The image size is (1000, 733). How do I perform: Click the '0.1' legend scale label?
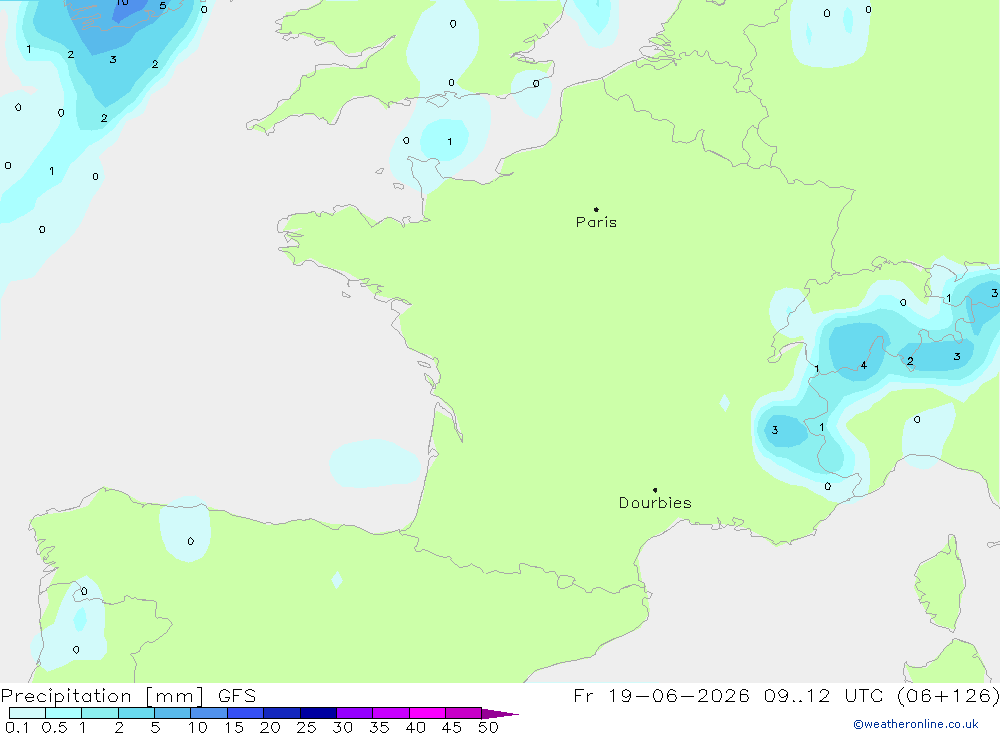pos(17,727)
